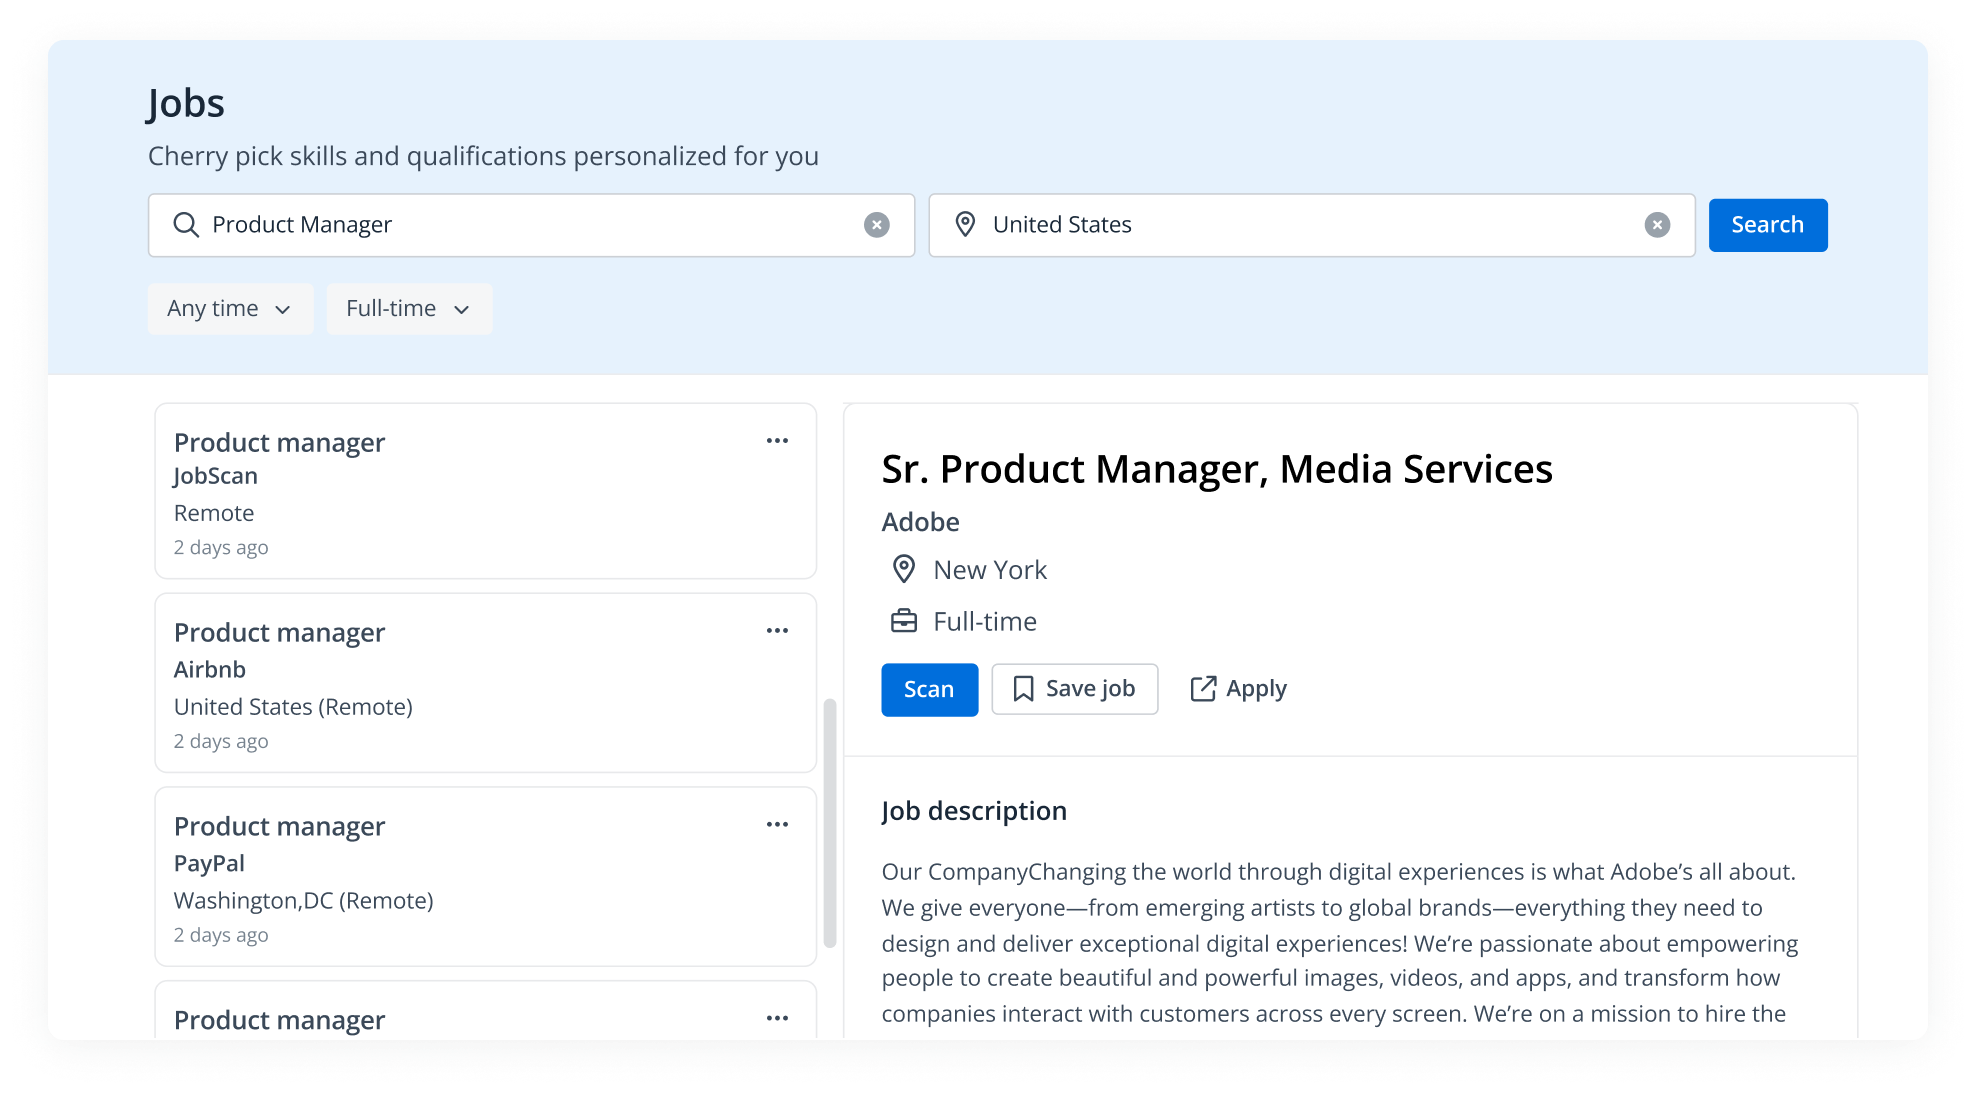Click the external link Apply icon
The width and height of the screenshot is (1976, 1094).
1203,689
